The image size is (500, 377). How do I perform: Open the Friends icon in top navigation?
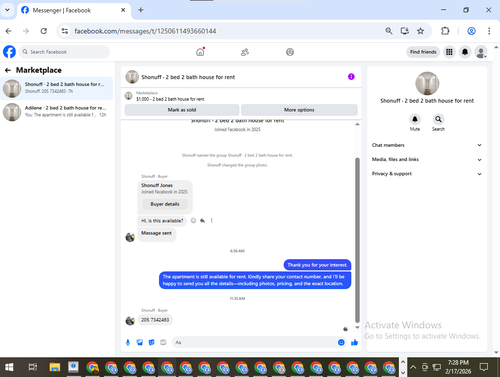click(245, 52)
